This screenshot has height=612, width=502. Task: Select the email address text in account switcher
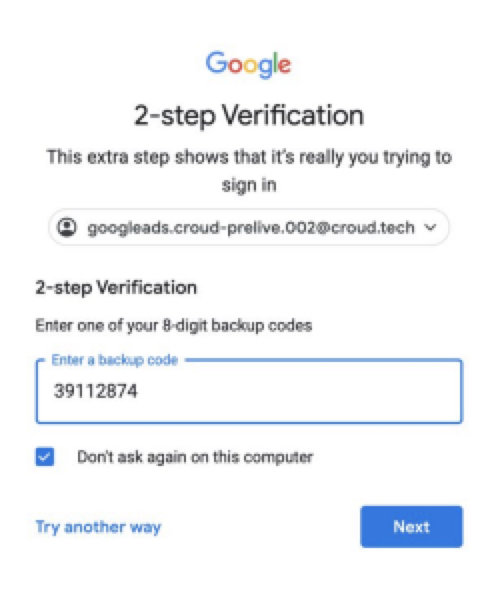click(x=251, y=228)
